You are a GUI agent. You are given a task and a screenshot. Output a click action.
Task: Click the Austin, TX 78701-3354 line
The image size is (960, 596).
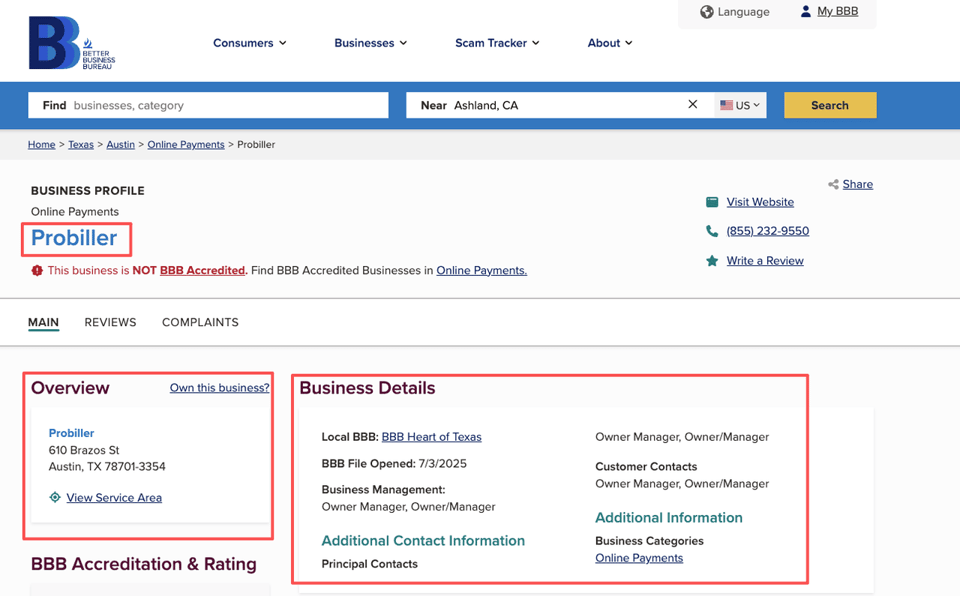[x=107, y=467]
